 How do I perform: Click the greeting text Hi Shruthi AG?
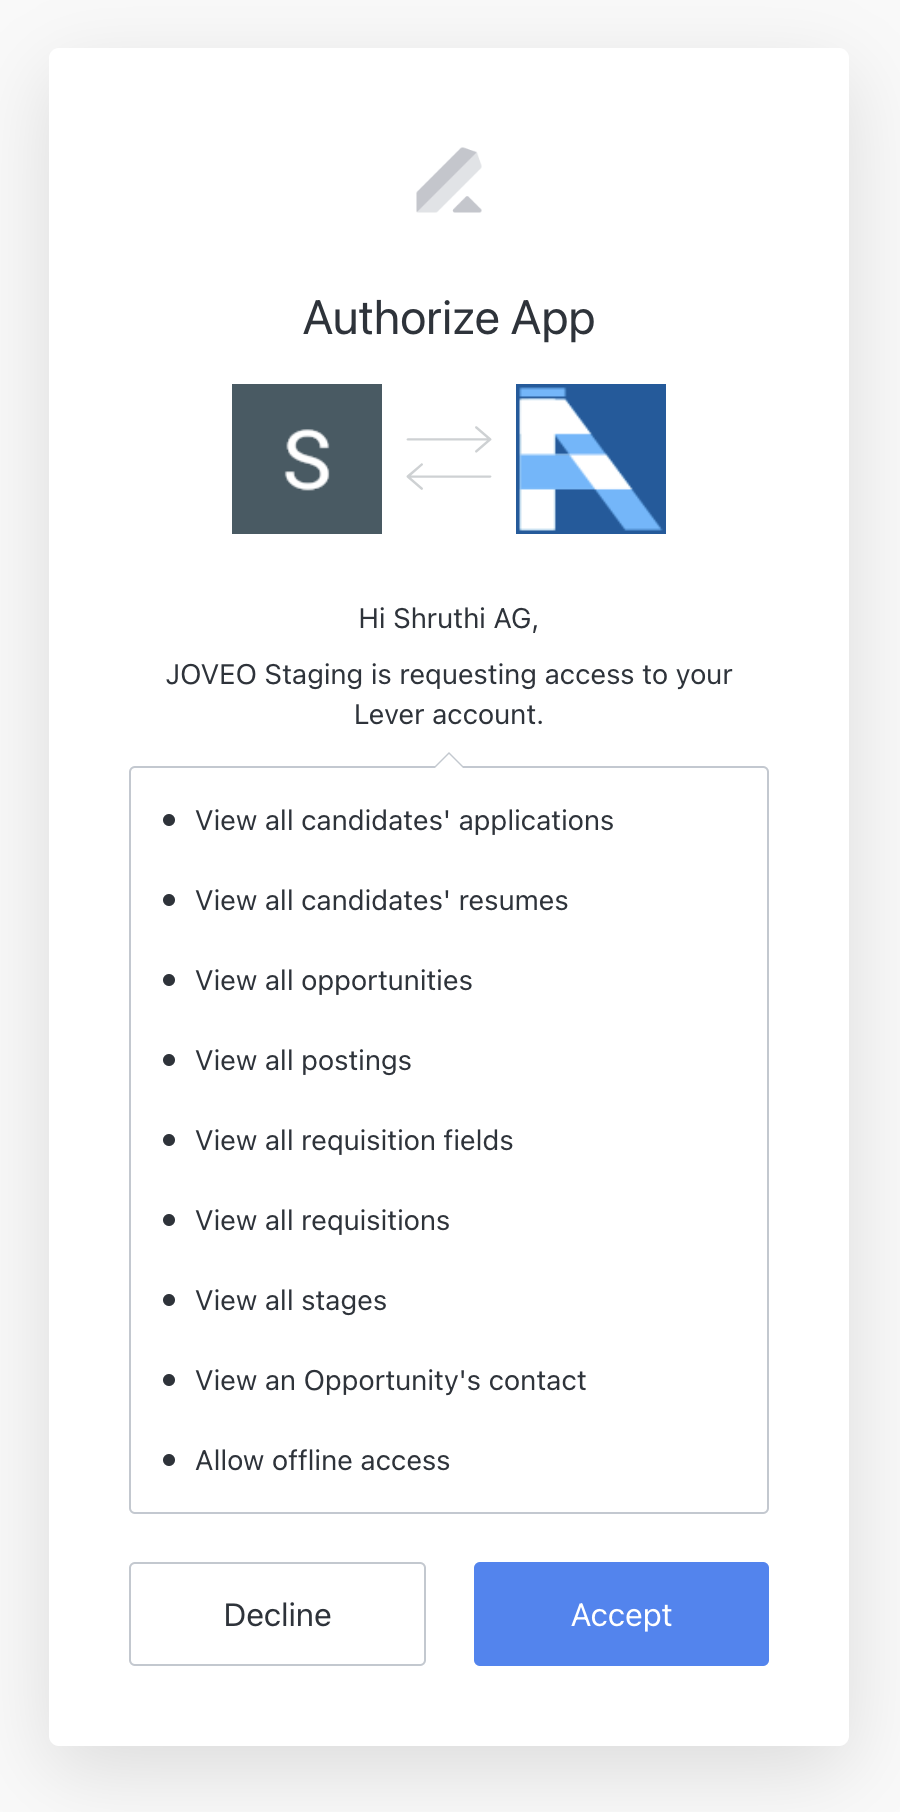[x=449, y=619]
